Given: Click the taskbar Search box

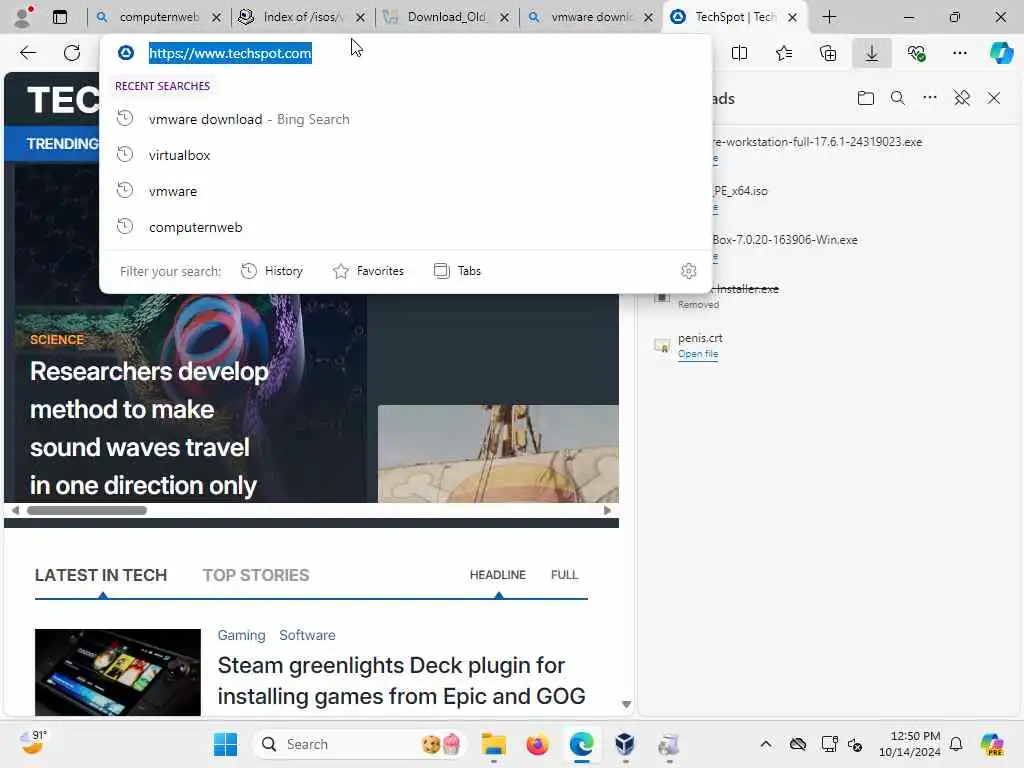Looking at the screenshot, I should [x=359, y=744].
